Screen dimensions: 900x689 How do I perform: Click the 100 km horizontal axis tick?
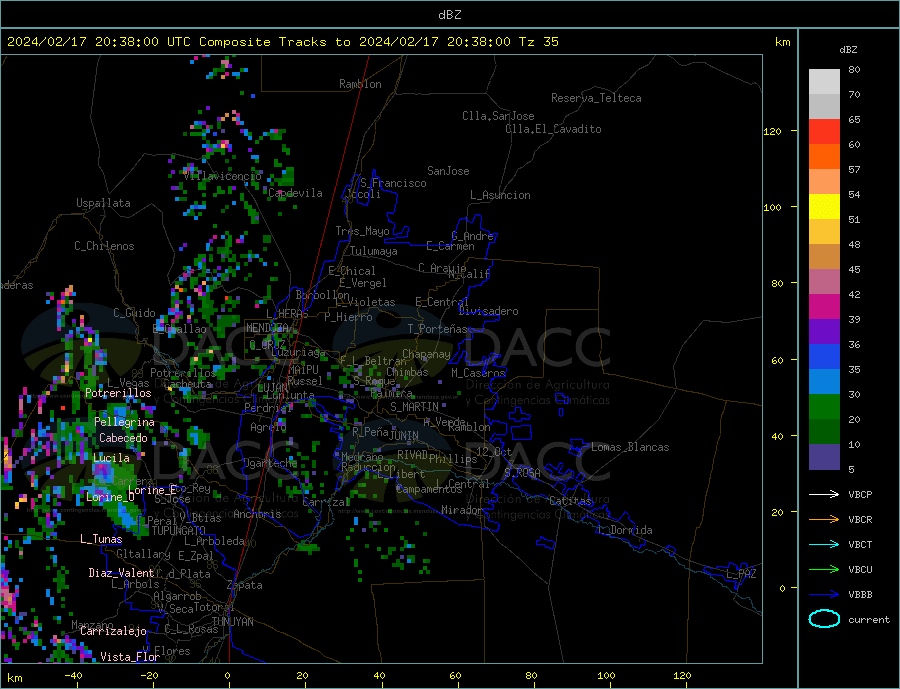[606, 676]
